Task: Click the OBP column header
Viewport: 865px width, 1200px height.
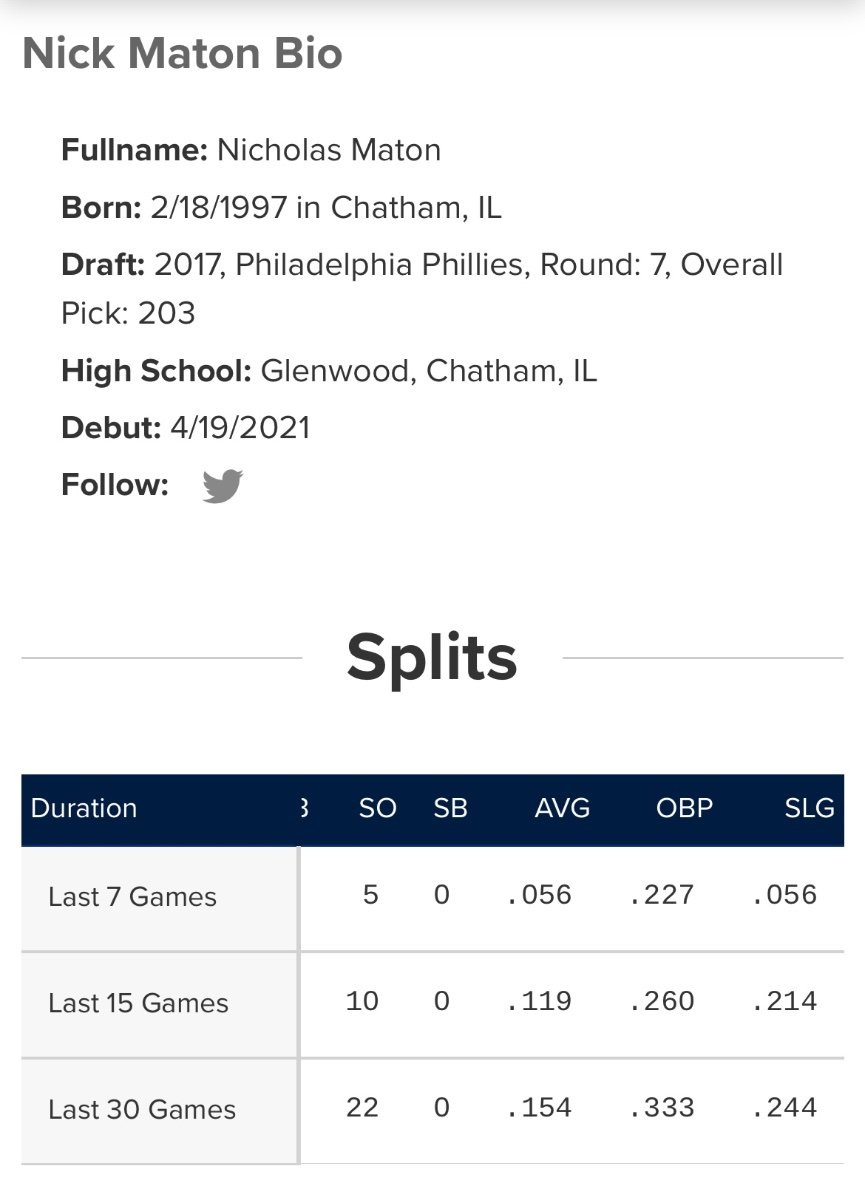Action: pos(684,808)
